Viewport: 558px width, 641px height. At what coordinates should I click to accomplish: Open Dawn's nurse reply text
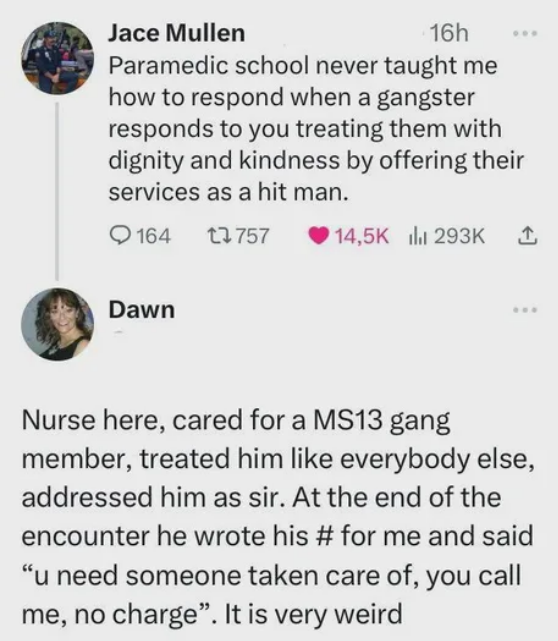pyautogui.click(x=278, y=517)
